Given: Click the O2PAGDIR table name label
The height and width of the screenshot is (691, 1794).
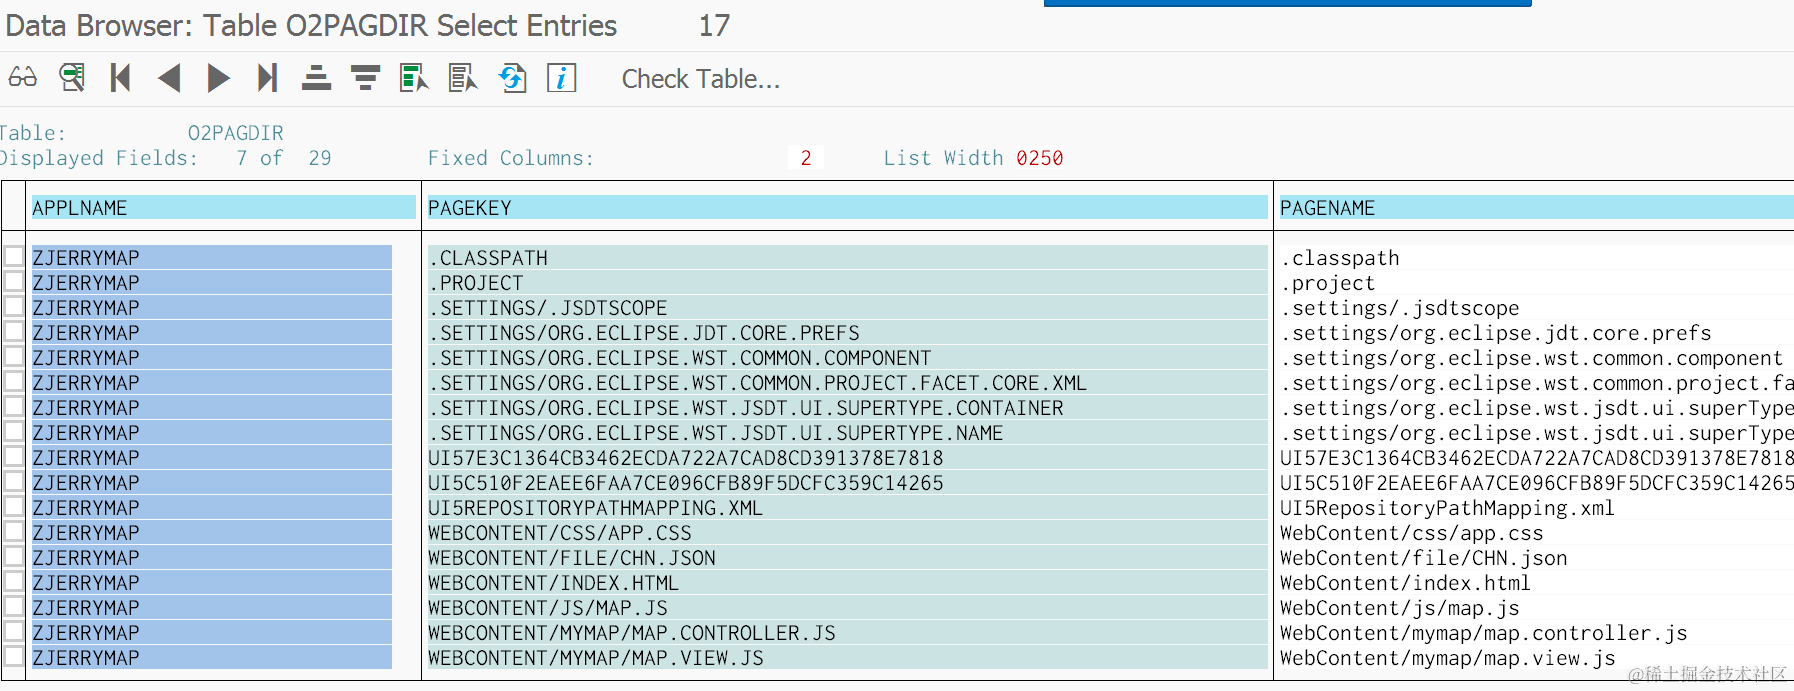Looking at the screenshot, I should pos(236,133).
